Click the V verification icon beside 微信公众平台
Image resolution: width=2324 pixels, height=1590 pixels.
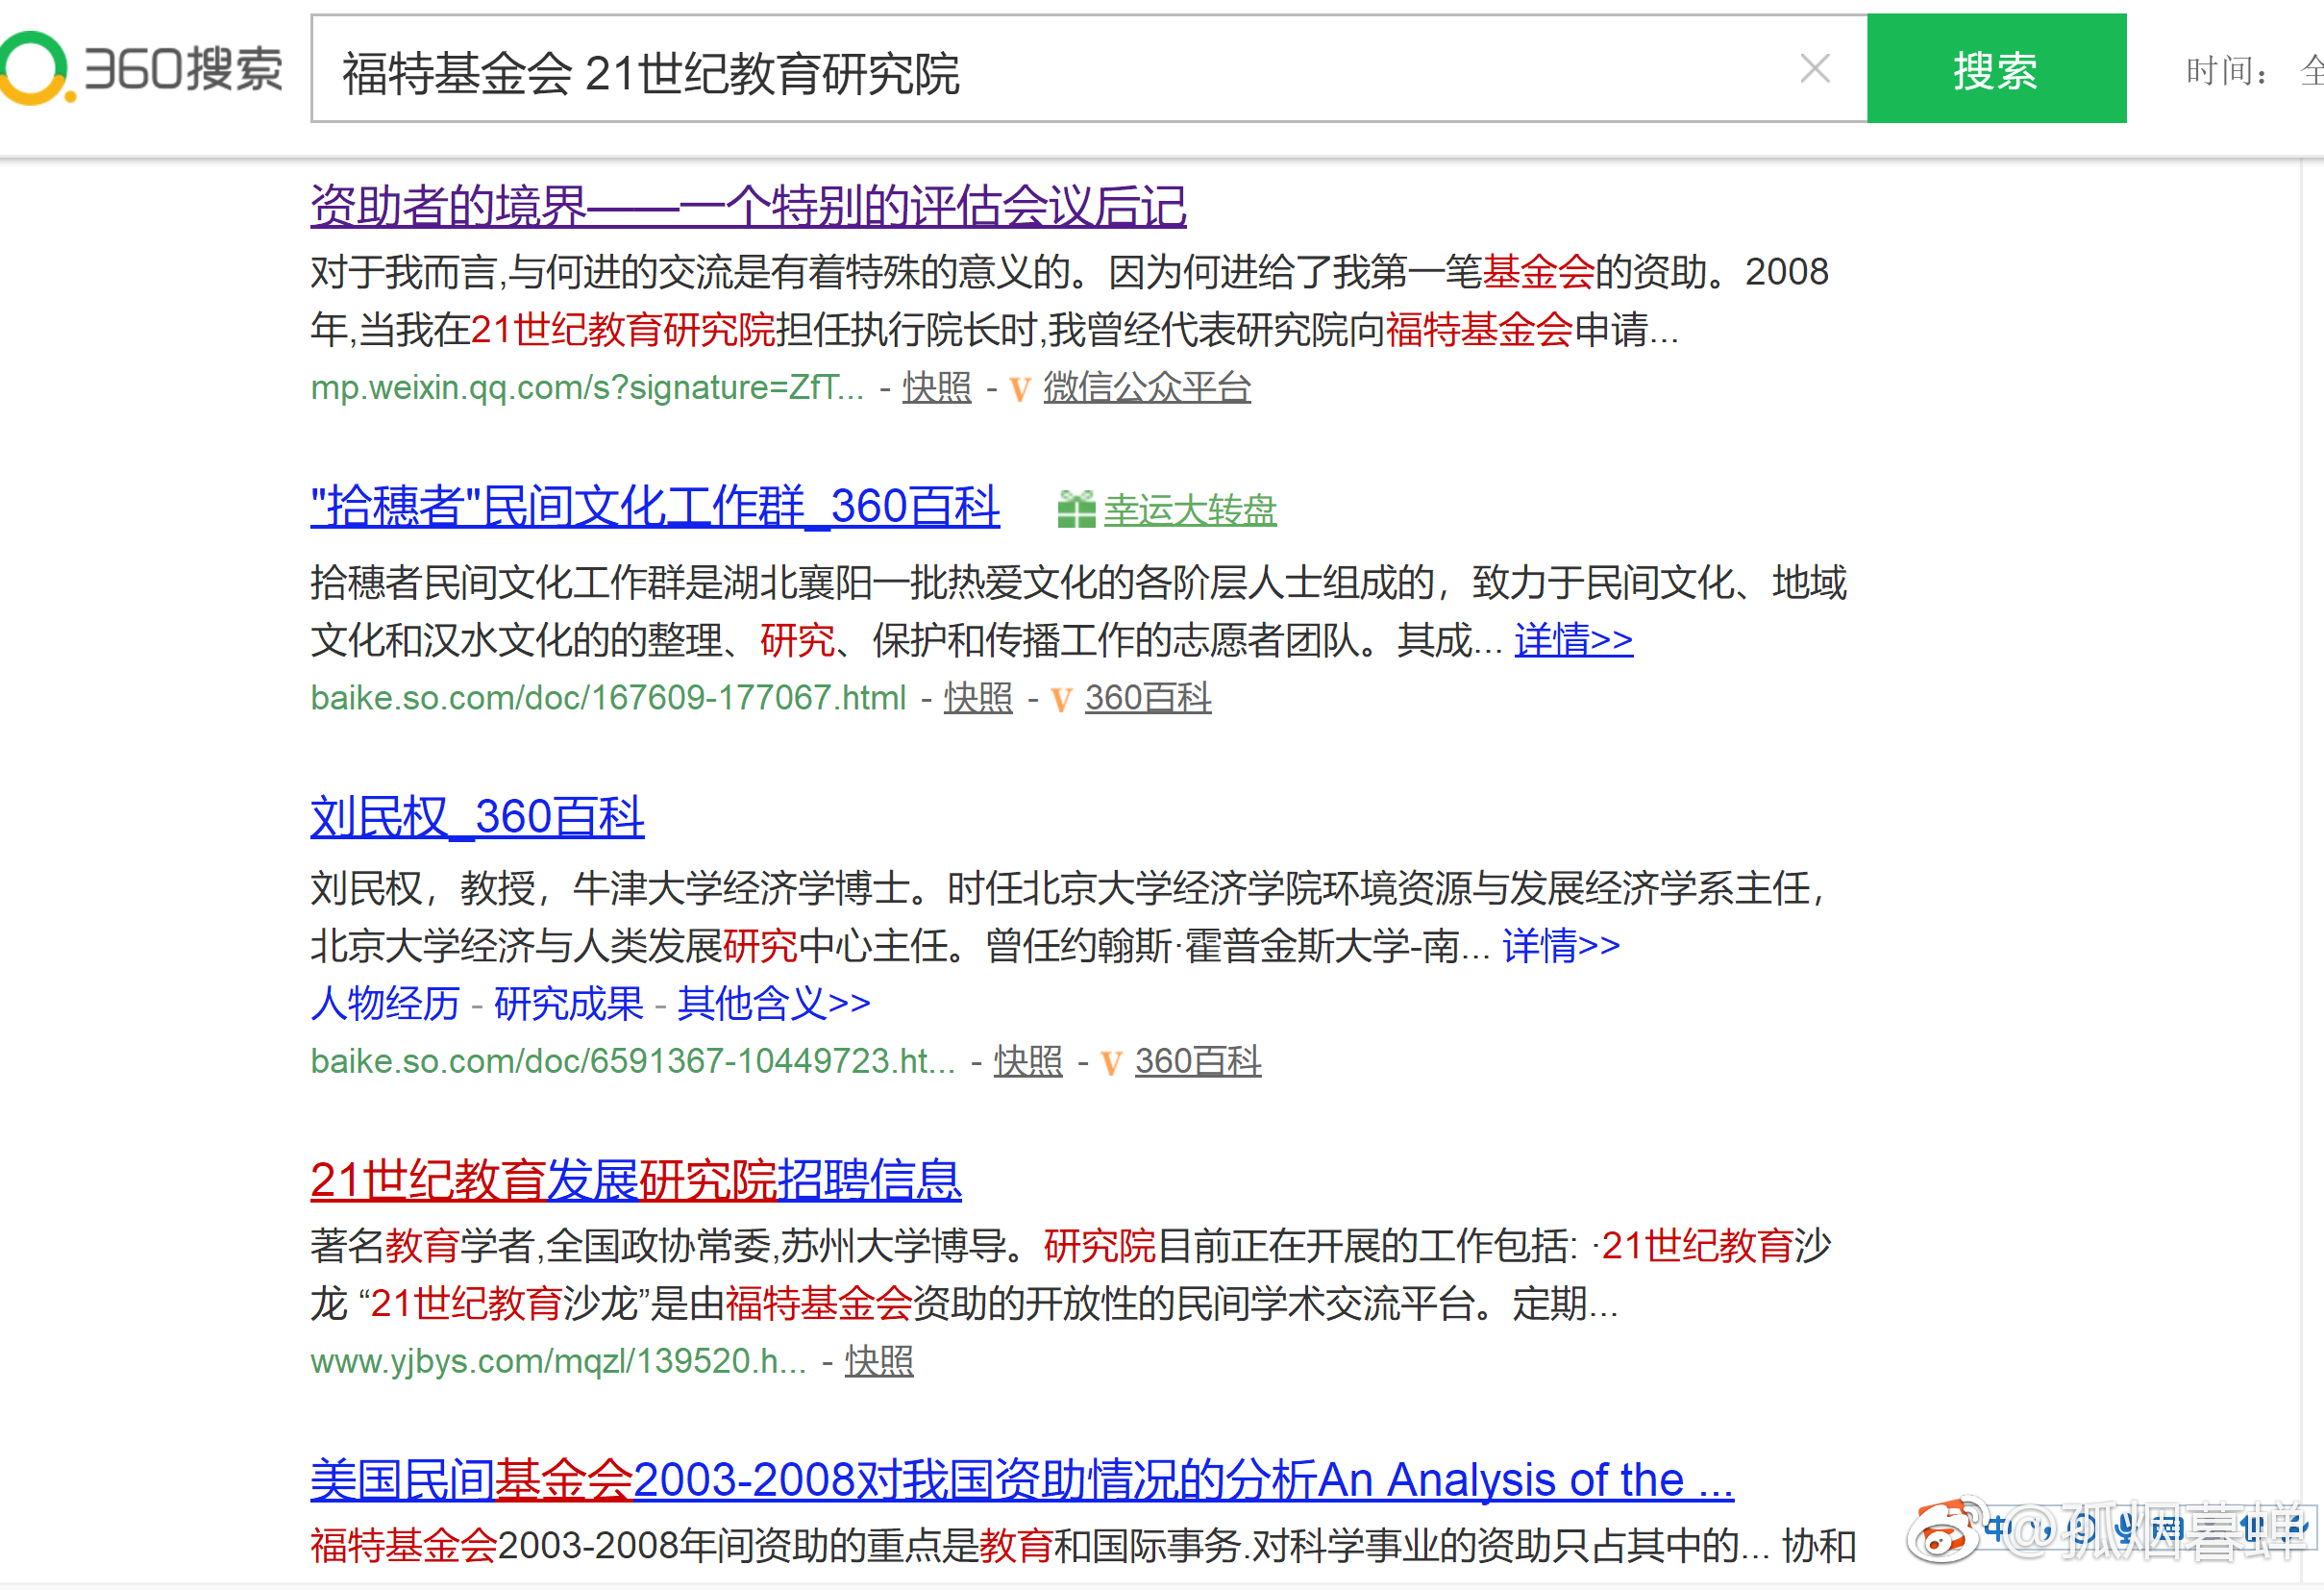pos(1020,389)
